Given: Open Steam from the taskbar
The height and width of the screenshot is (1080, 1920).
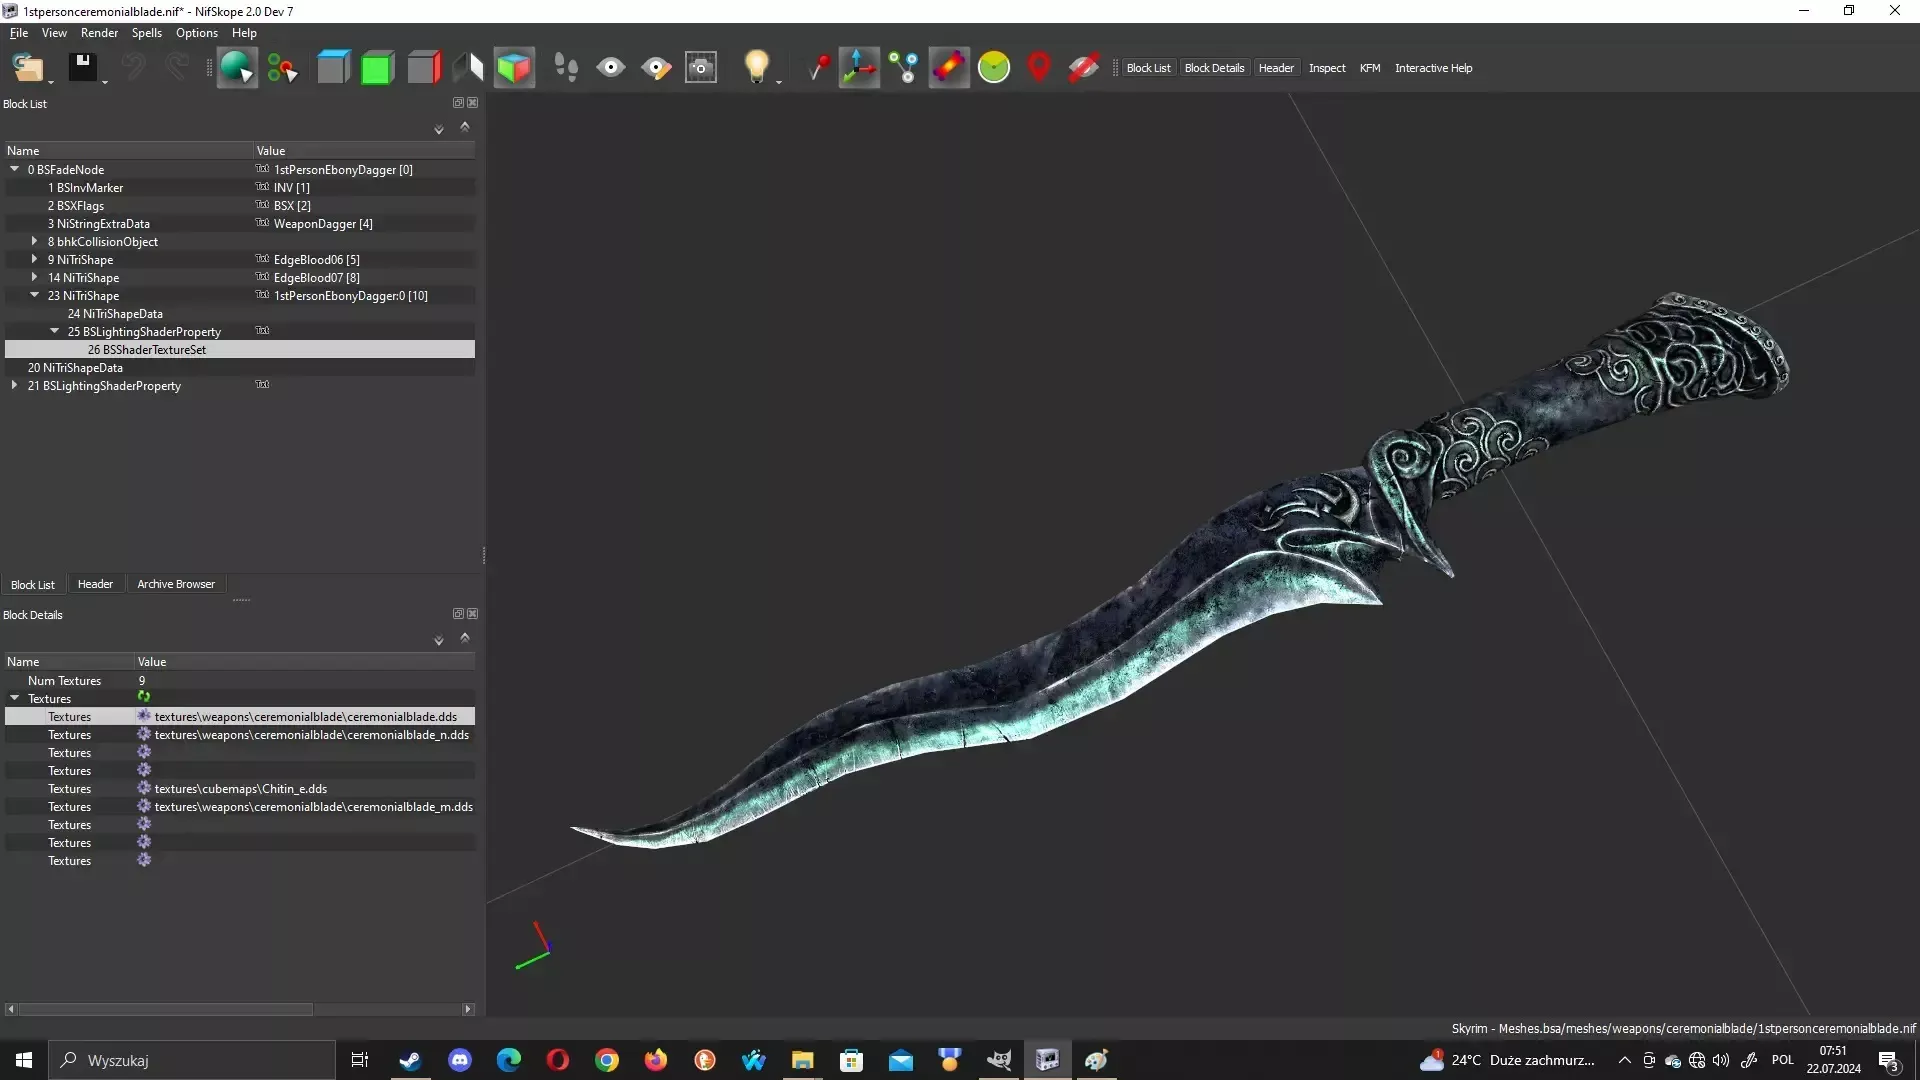Looking at the screenshot, I should (410, 1060).
